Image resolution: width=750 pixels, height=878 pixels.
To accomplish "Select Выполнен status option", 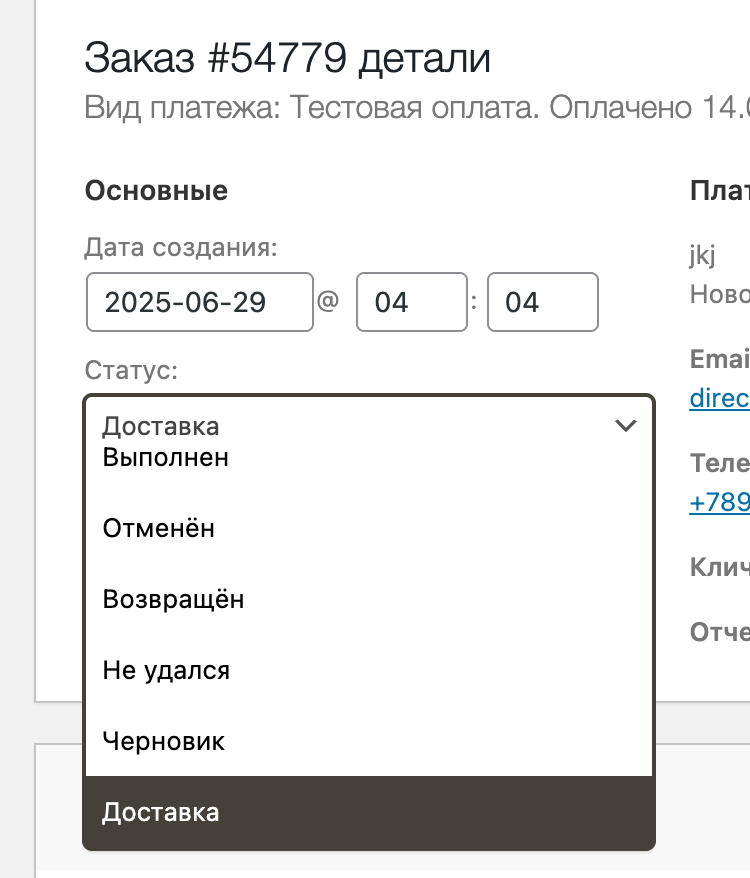I will point(369,457).
